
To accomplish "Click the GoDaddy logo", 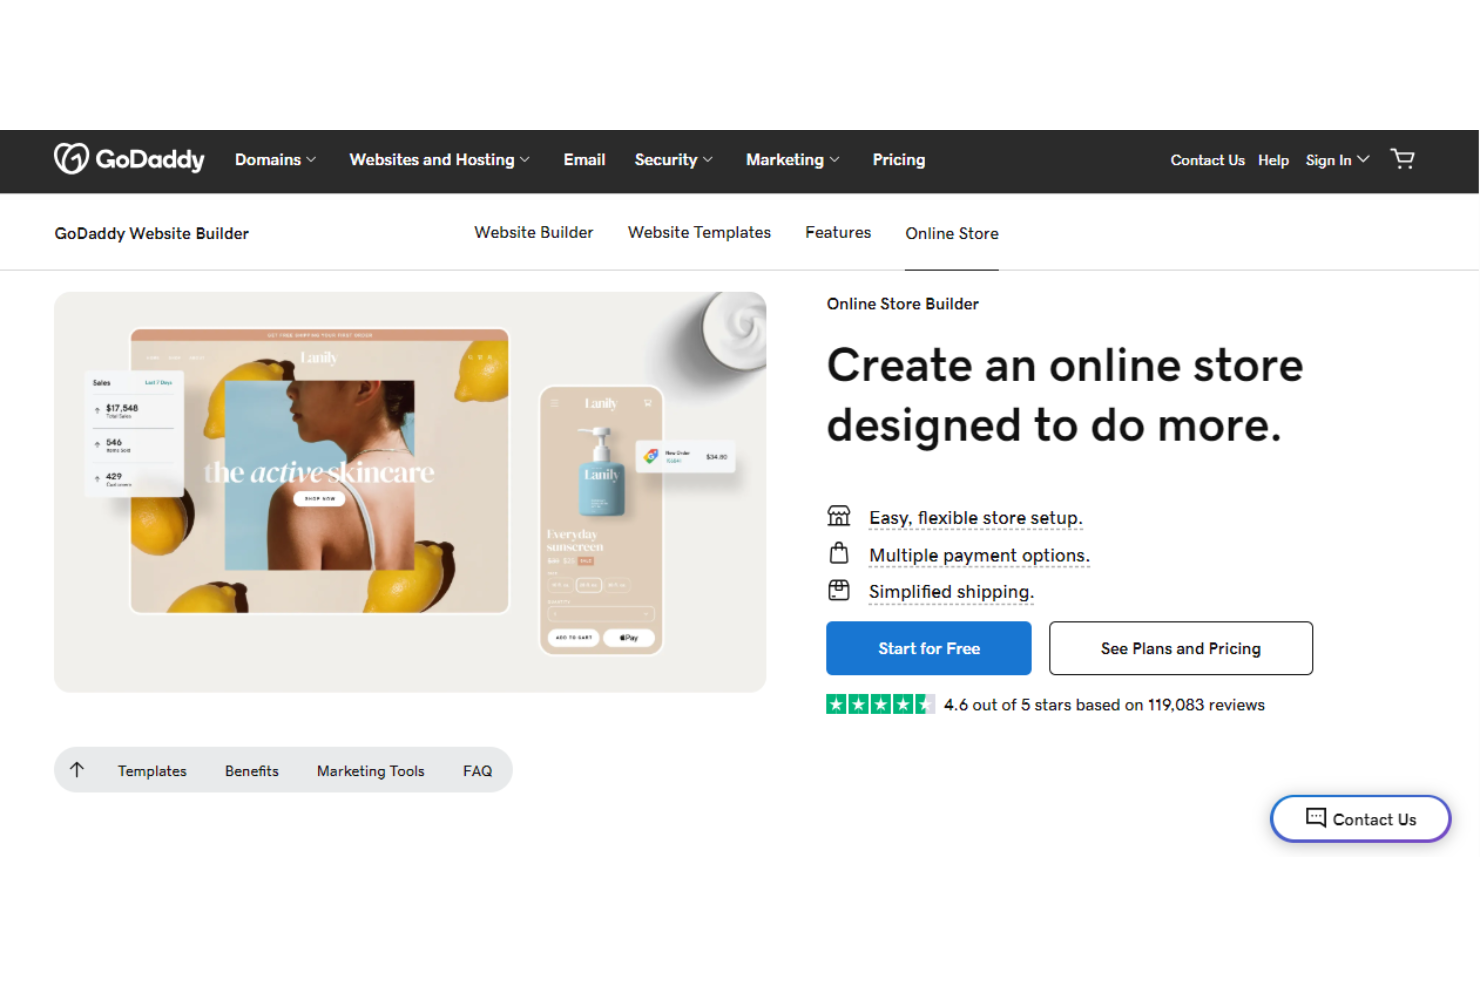I will coord(129,159).
